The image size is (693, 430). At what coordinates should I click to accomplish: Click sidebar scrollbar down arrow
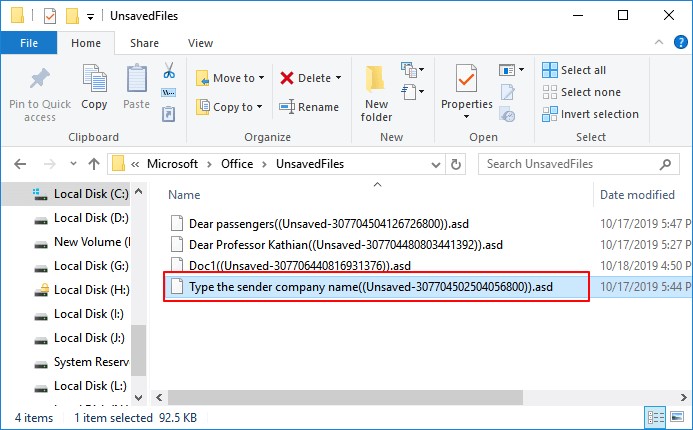(138, 398)
